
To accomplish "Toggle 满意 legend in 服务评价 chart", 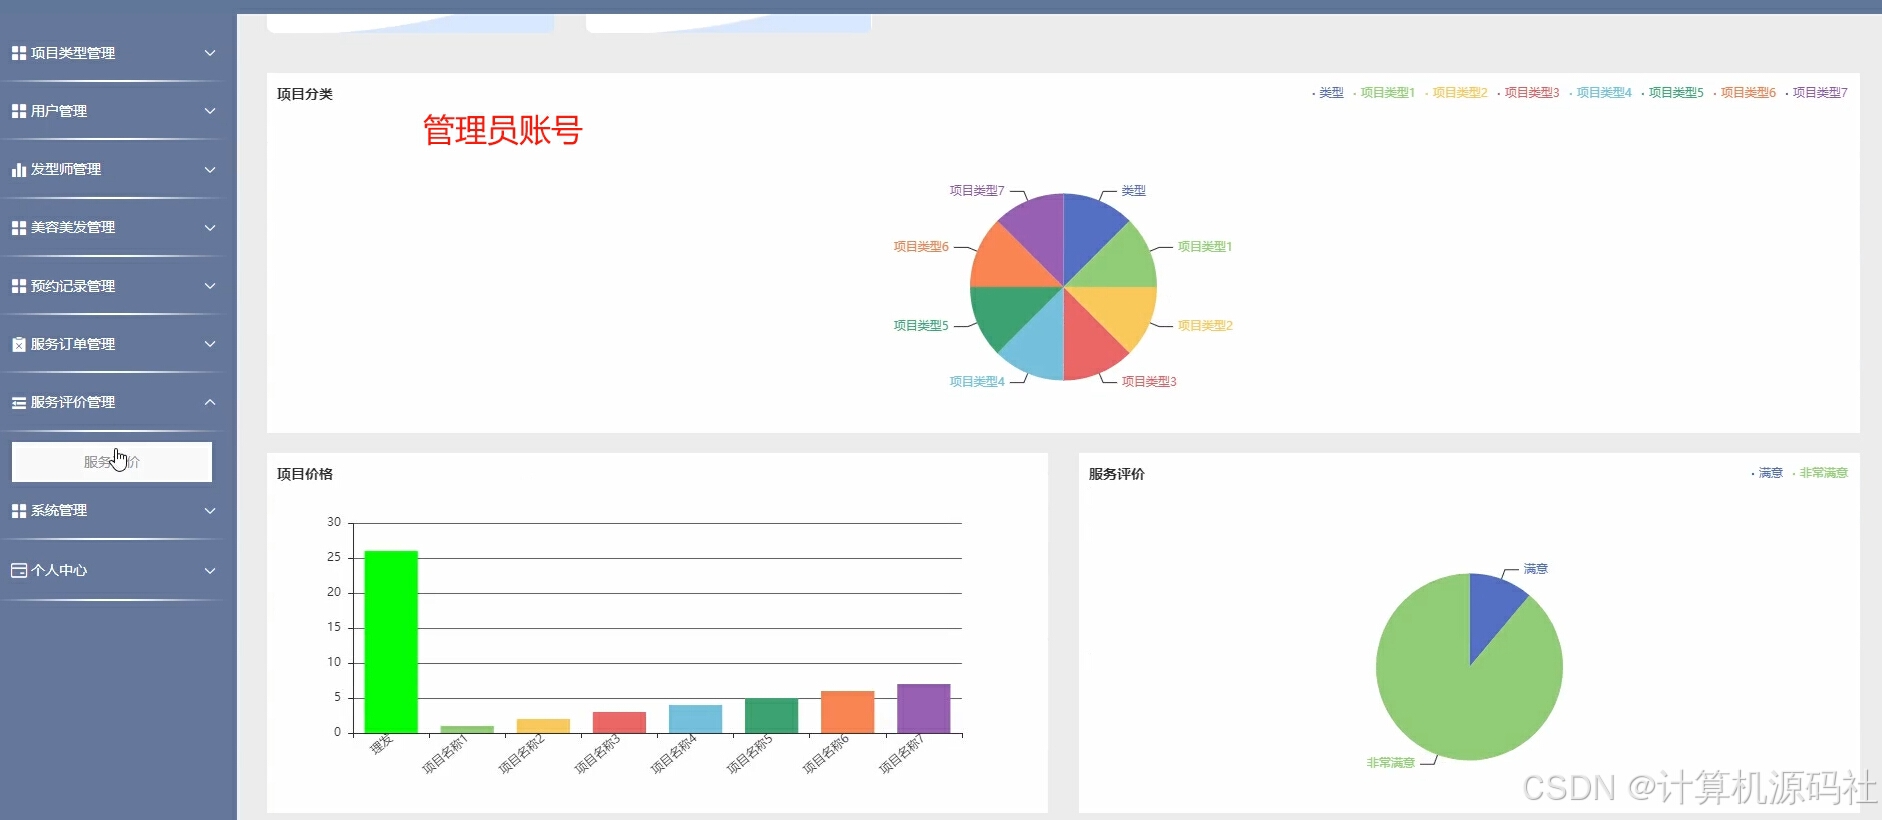I will 1767,473.
